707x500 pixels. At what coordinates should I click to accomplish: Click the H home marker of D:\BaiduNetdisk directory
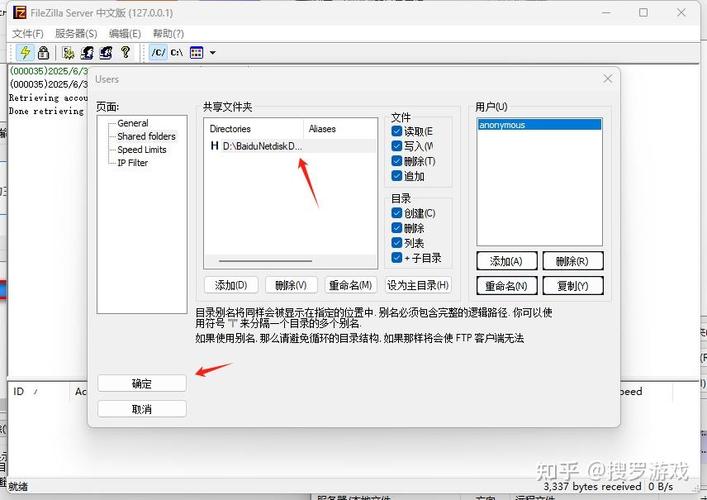point(215,146)
